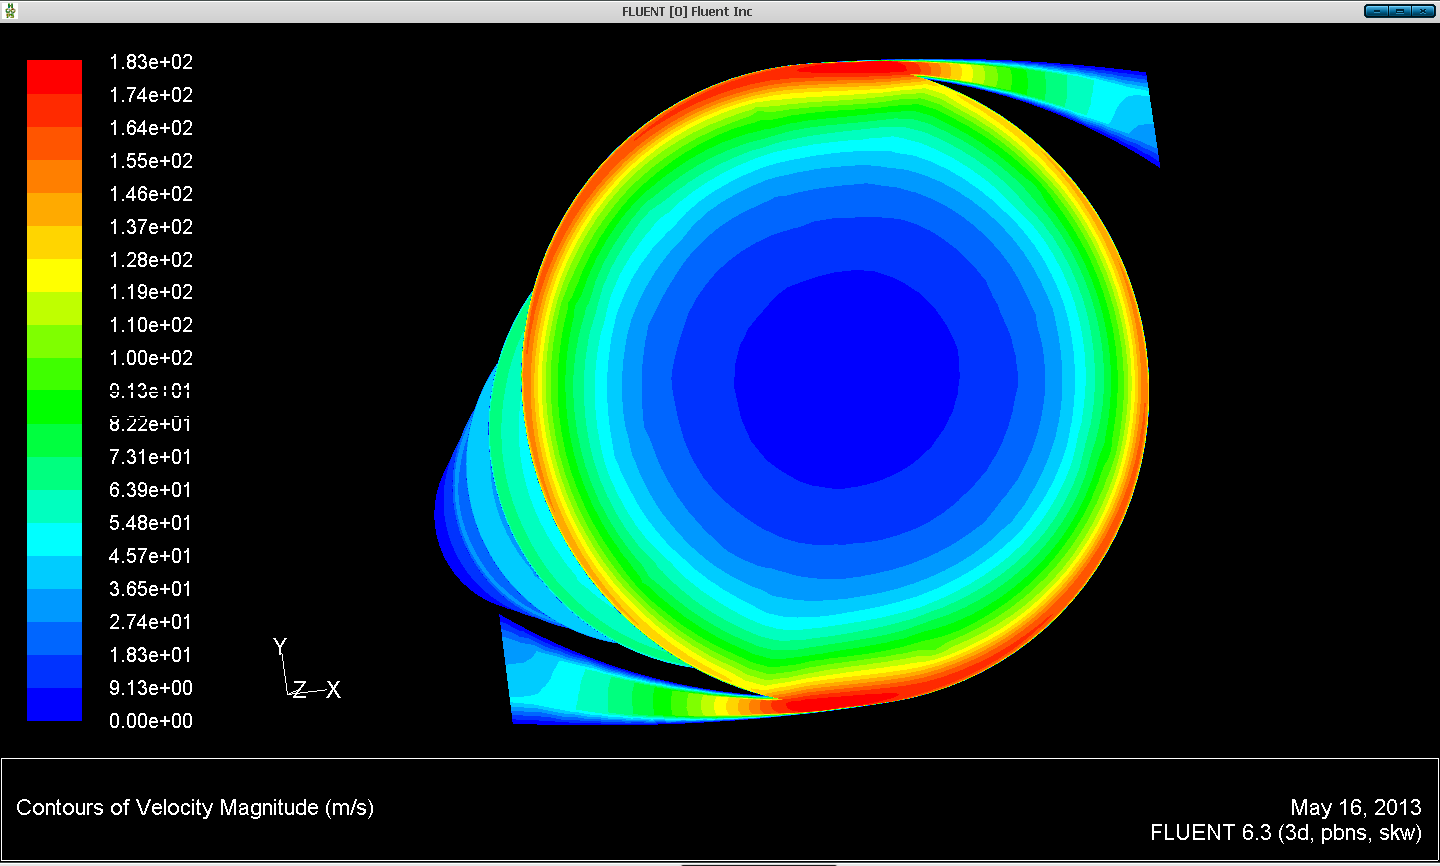Click the cyan legend color band
The height and width of the screenshot is (866, 1440).
point(54,540)
